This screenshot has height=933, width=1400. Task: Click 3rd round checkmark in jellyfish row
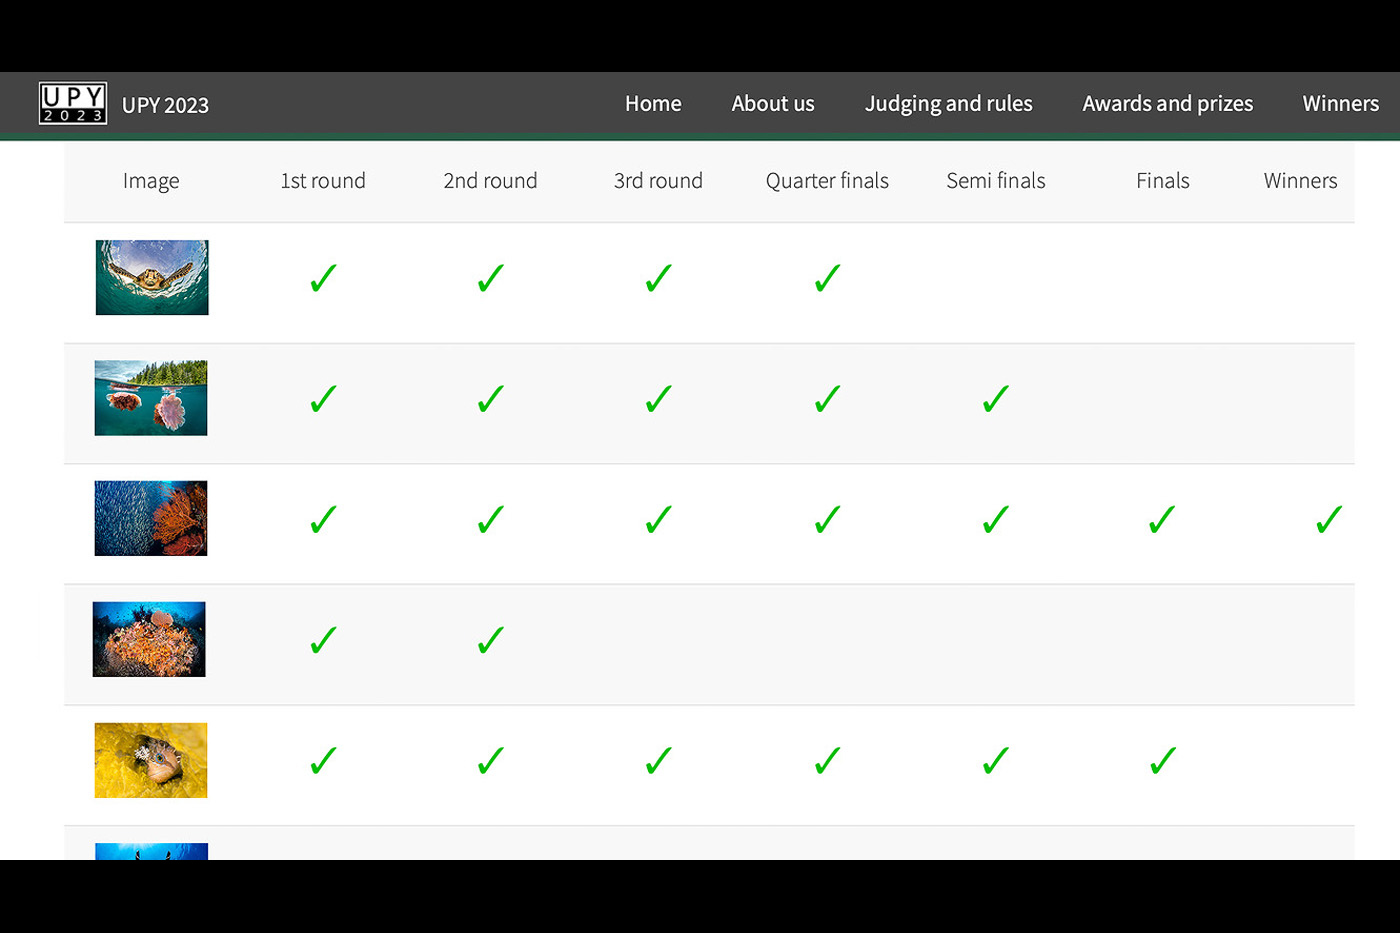658,399
